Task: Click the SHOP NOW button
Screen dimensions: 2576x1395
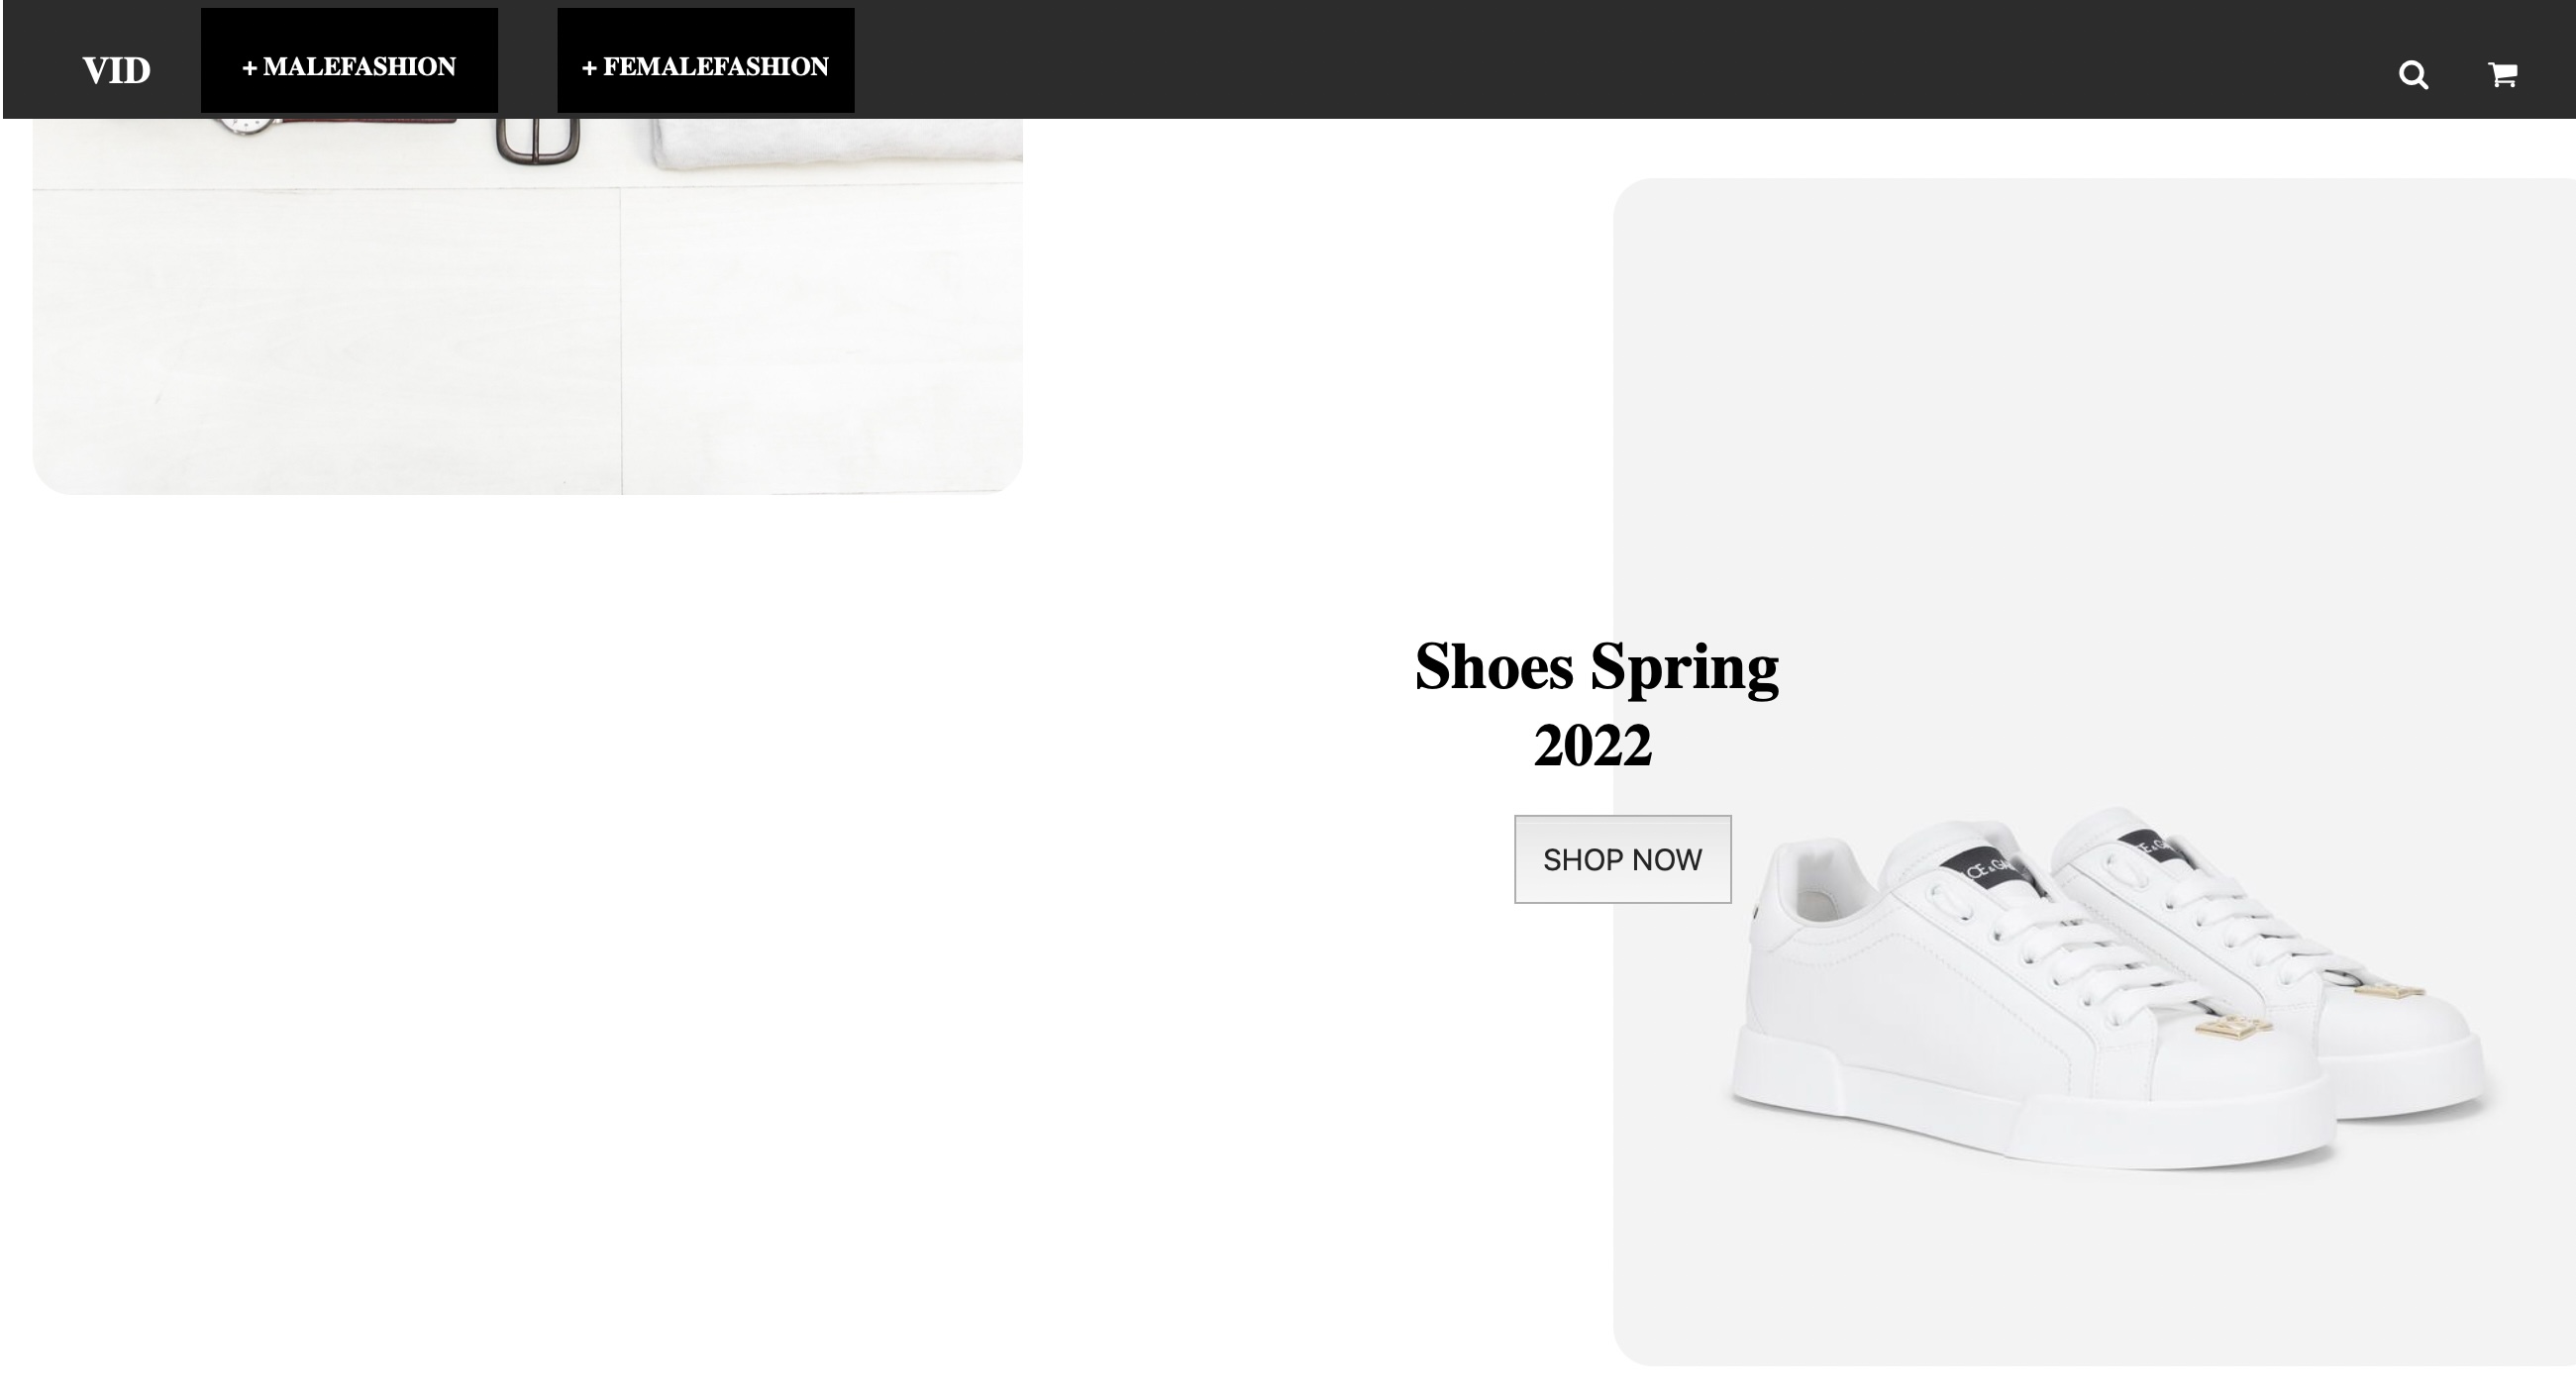Action: pos(1622,859)
